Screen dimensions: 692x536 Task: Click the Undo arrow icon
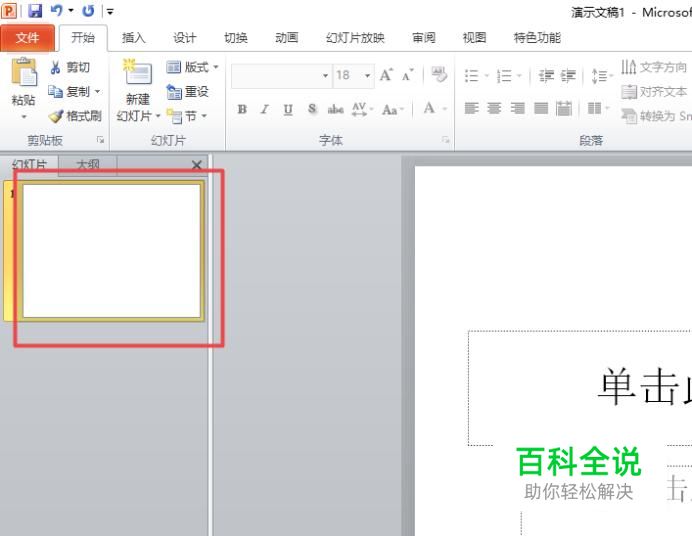(56, 10)
